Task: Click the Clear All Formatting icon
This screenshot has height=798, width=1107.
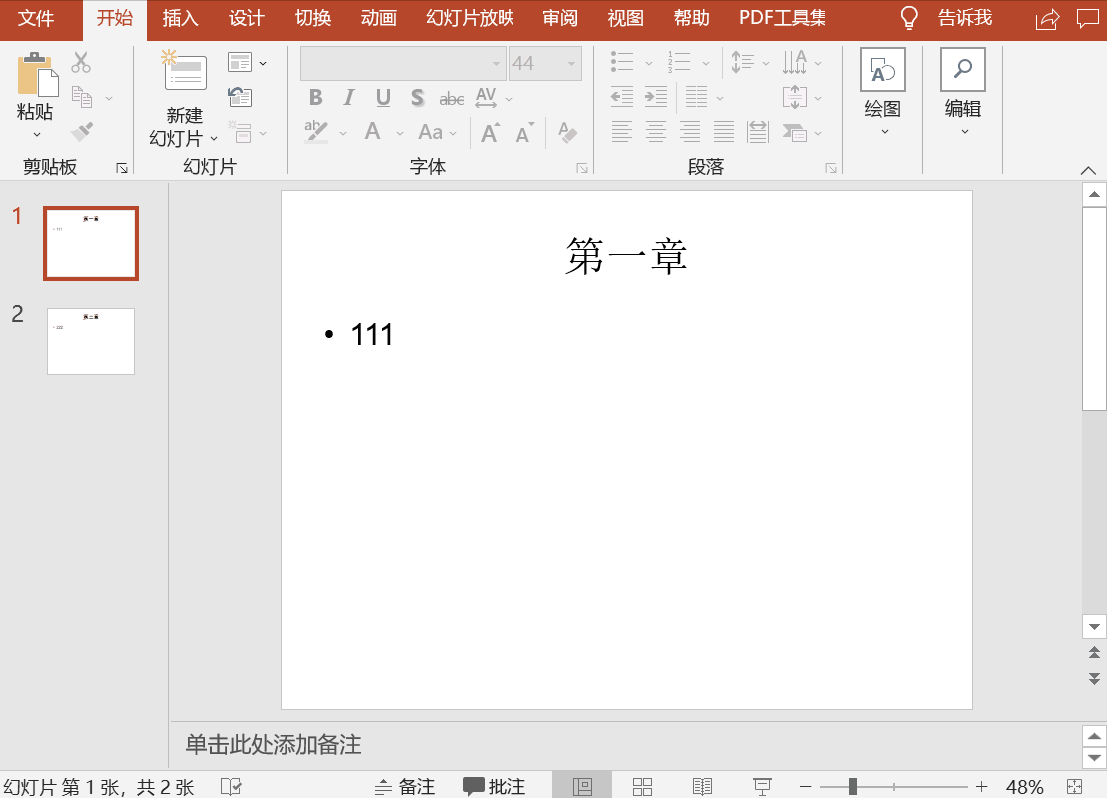Action: [568, 131]
